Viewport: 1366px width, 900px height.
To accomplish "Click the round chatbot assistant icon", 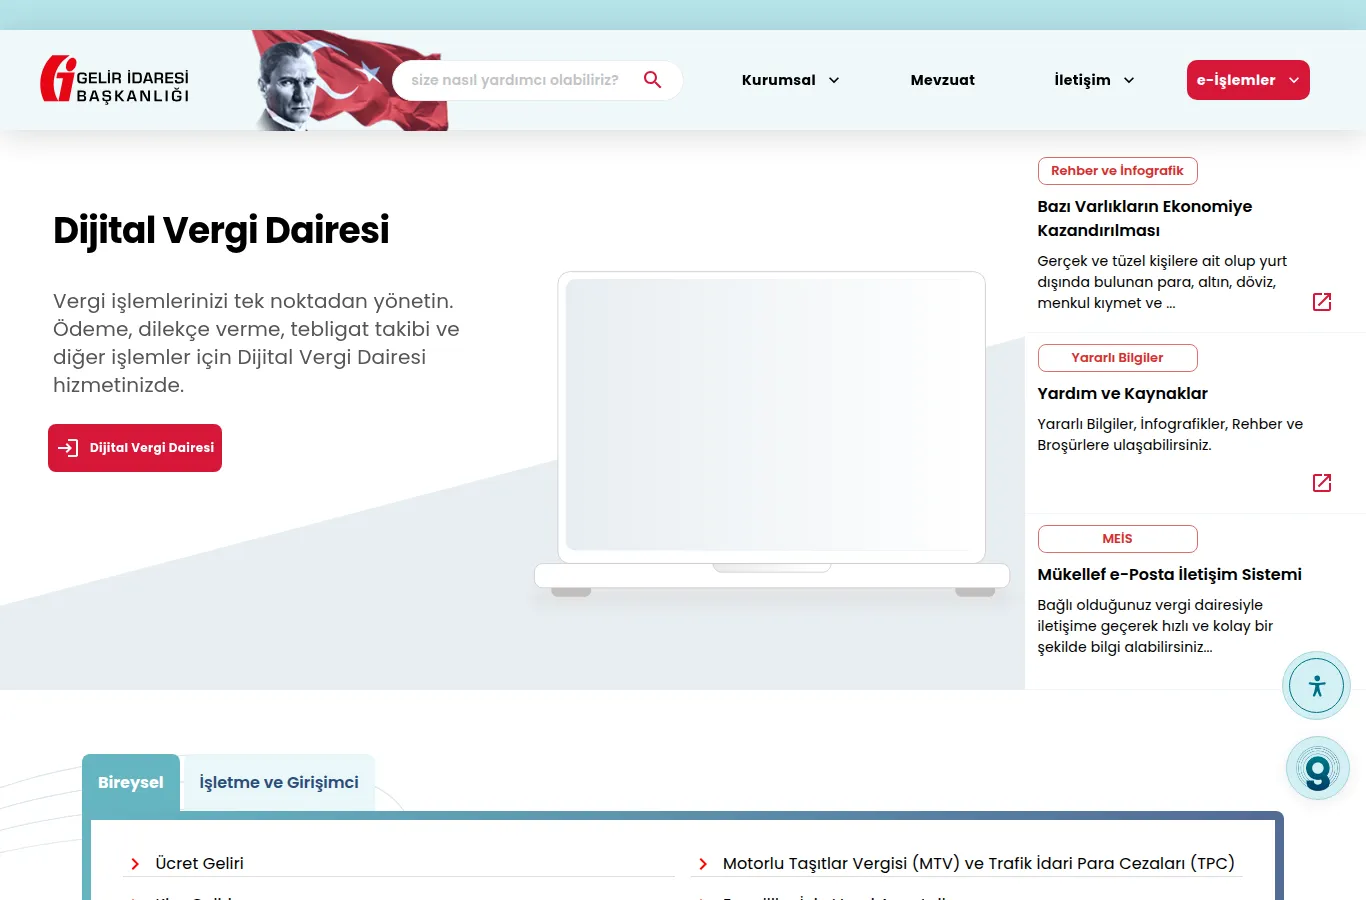I will [x=1318, y=769].
